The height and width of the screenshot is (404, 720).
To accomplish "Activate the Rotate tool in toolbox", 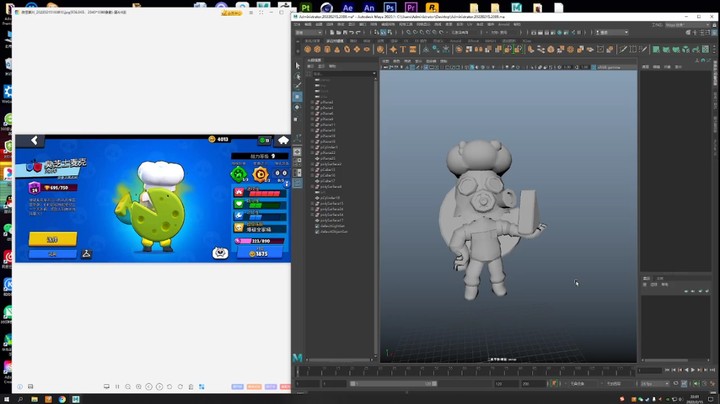I will point(298,107).
